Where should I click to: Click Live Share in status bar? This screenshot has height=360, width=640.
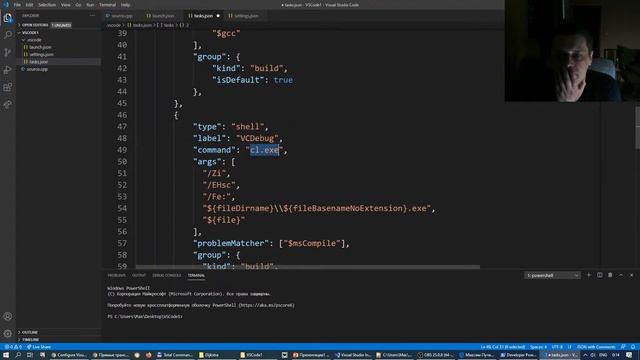(39, 347)
